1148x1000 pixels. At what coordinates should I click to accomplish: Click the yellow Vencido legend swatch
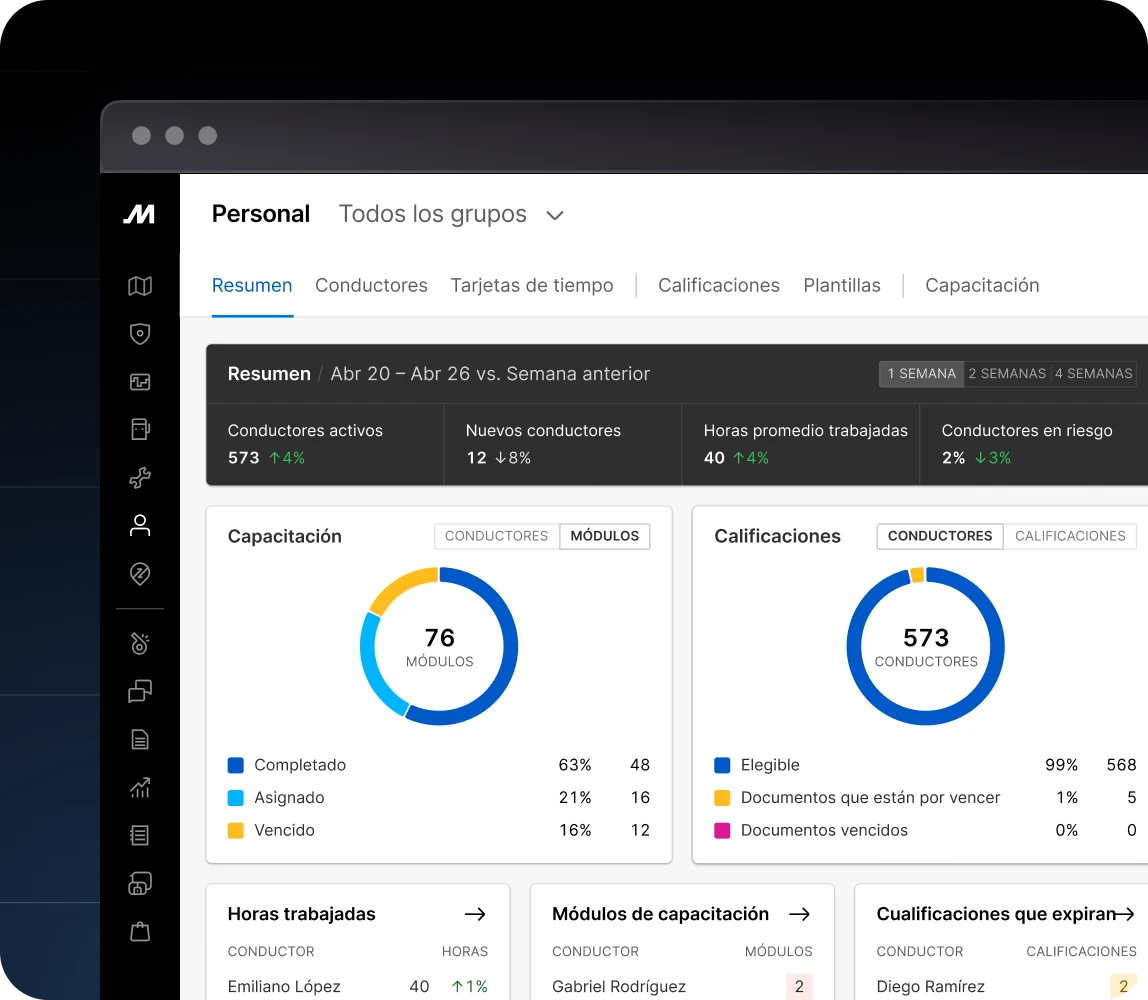pos(234,830)
